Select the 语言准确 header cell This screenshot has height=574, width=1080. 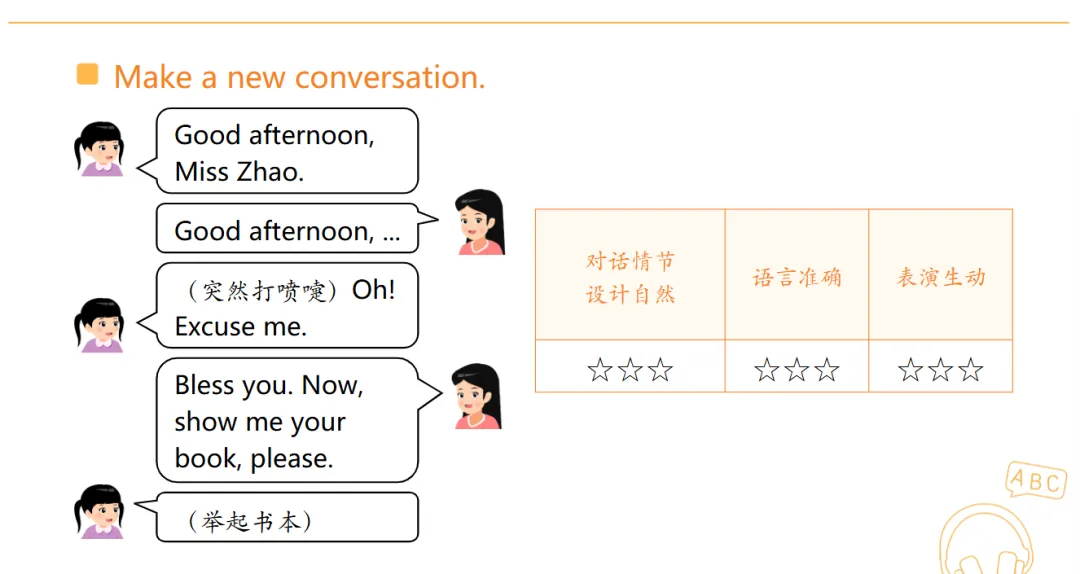click(x=797, y=274)
